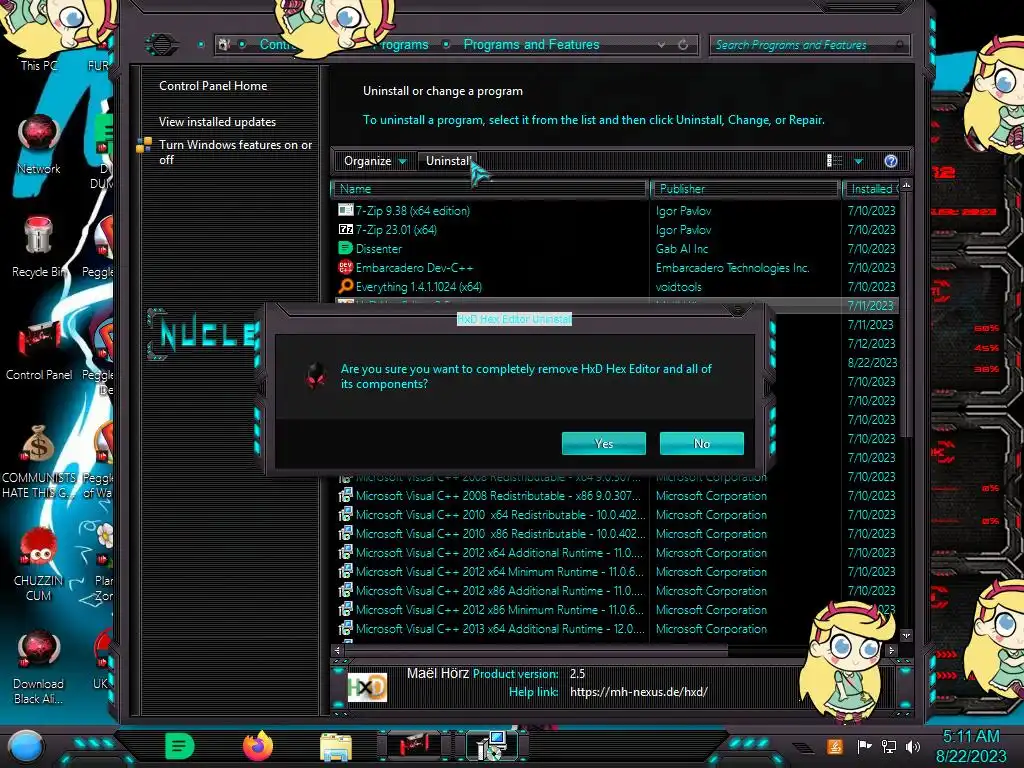Image resolution: width=1024 pixels, height=768 pixels.
Task: Switch to Control Panel taskbar button
Action: click(414, 746)
